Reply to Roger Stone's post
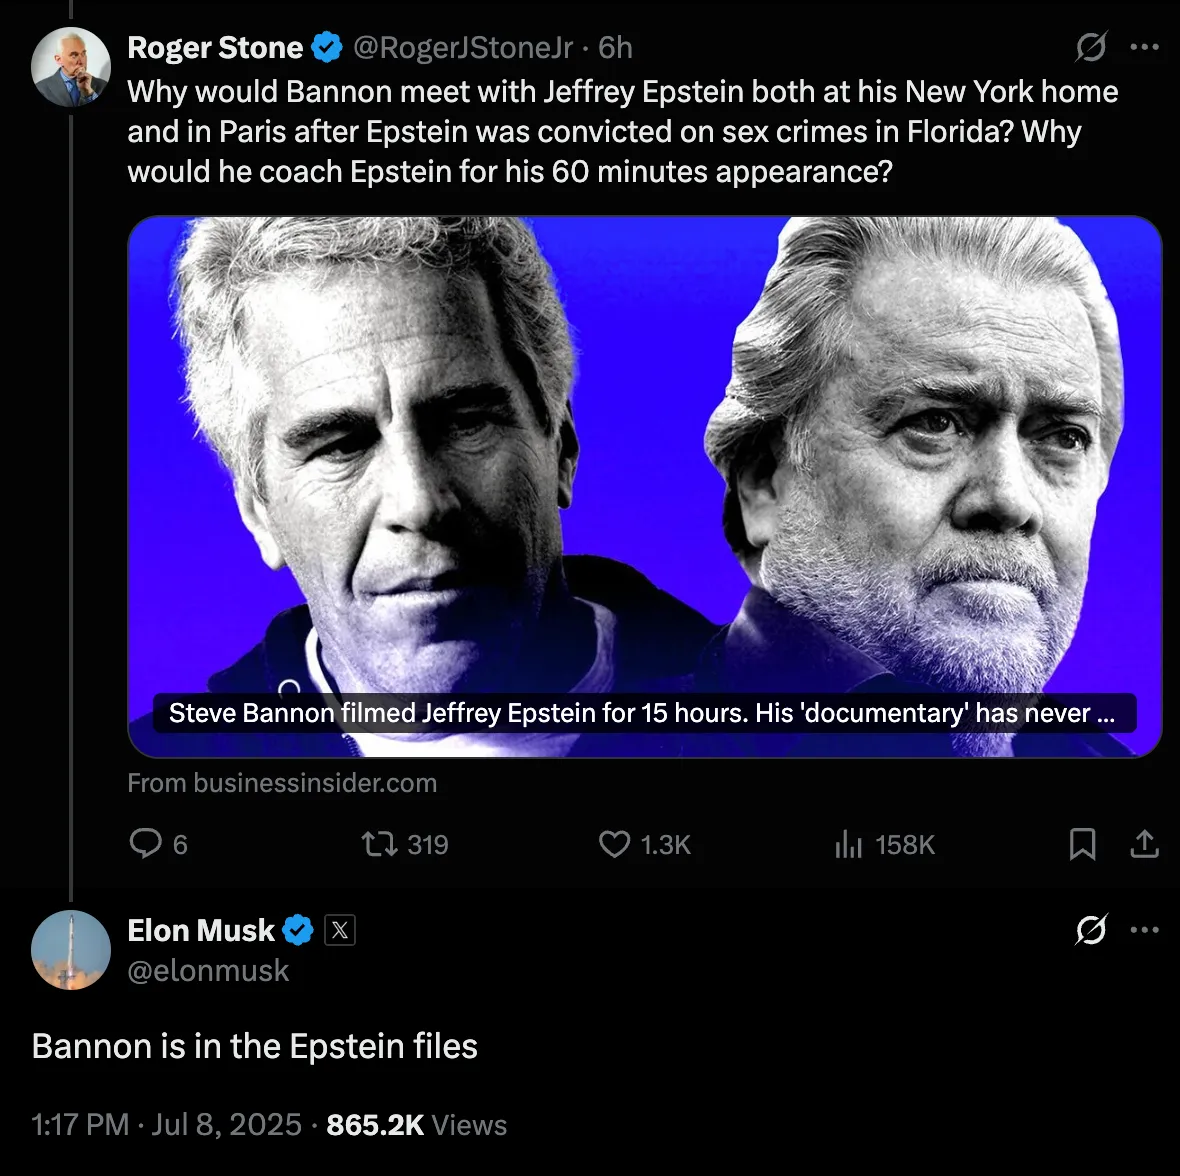 tap(146, 844)
